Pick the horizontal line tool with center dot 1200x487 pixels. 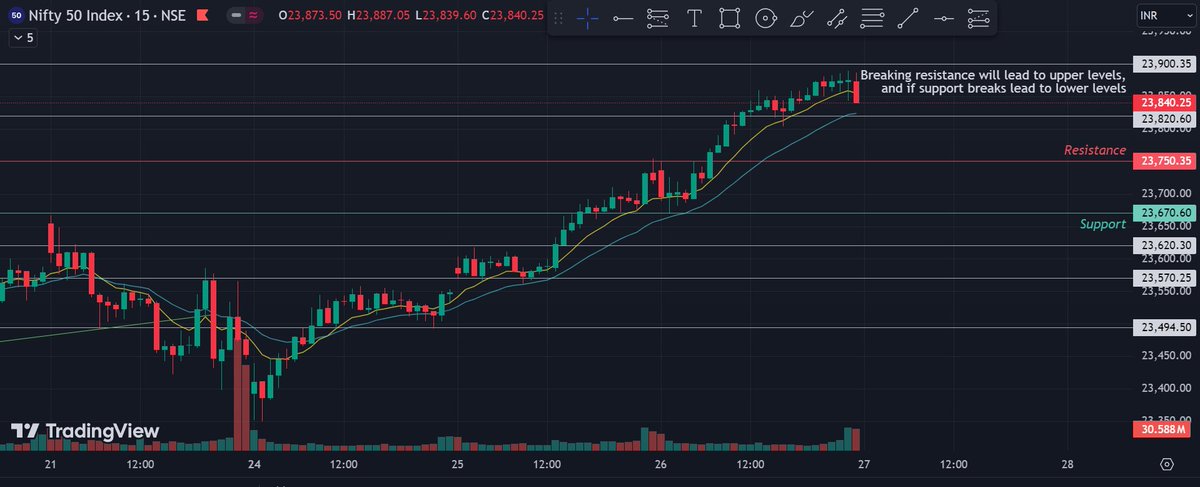[943, 18]
